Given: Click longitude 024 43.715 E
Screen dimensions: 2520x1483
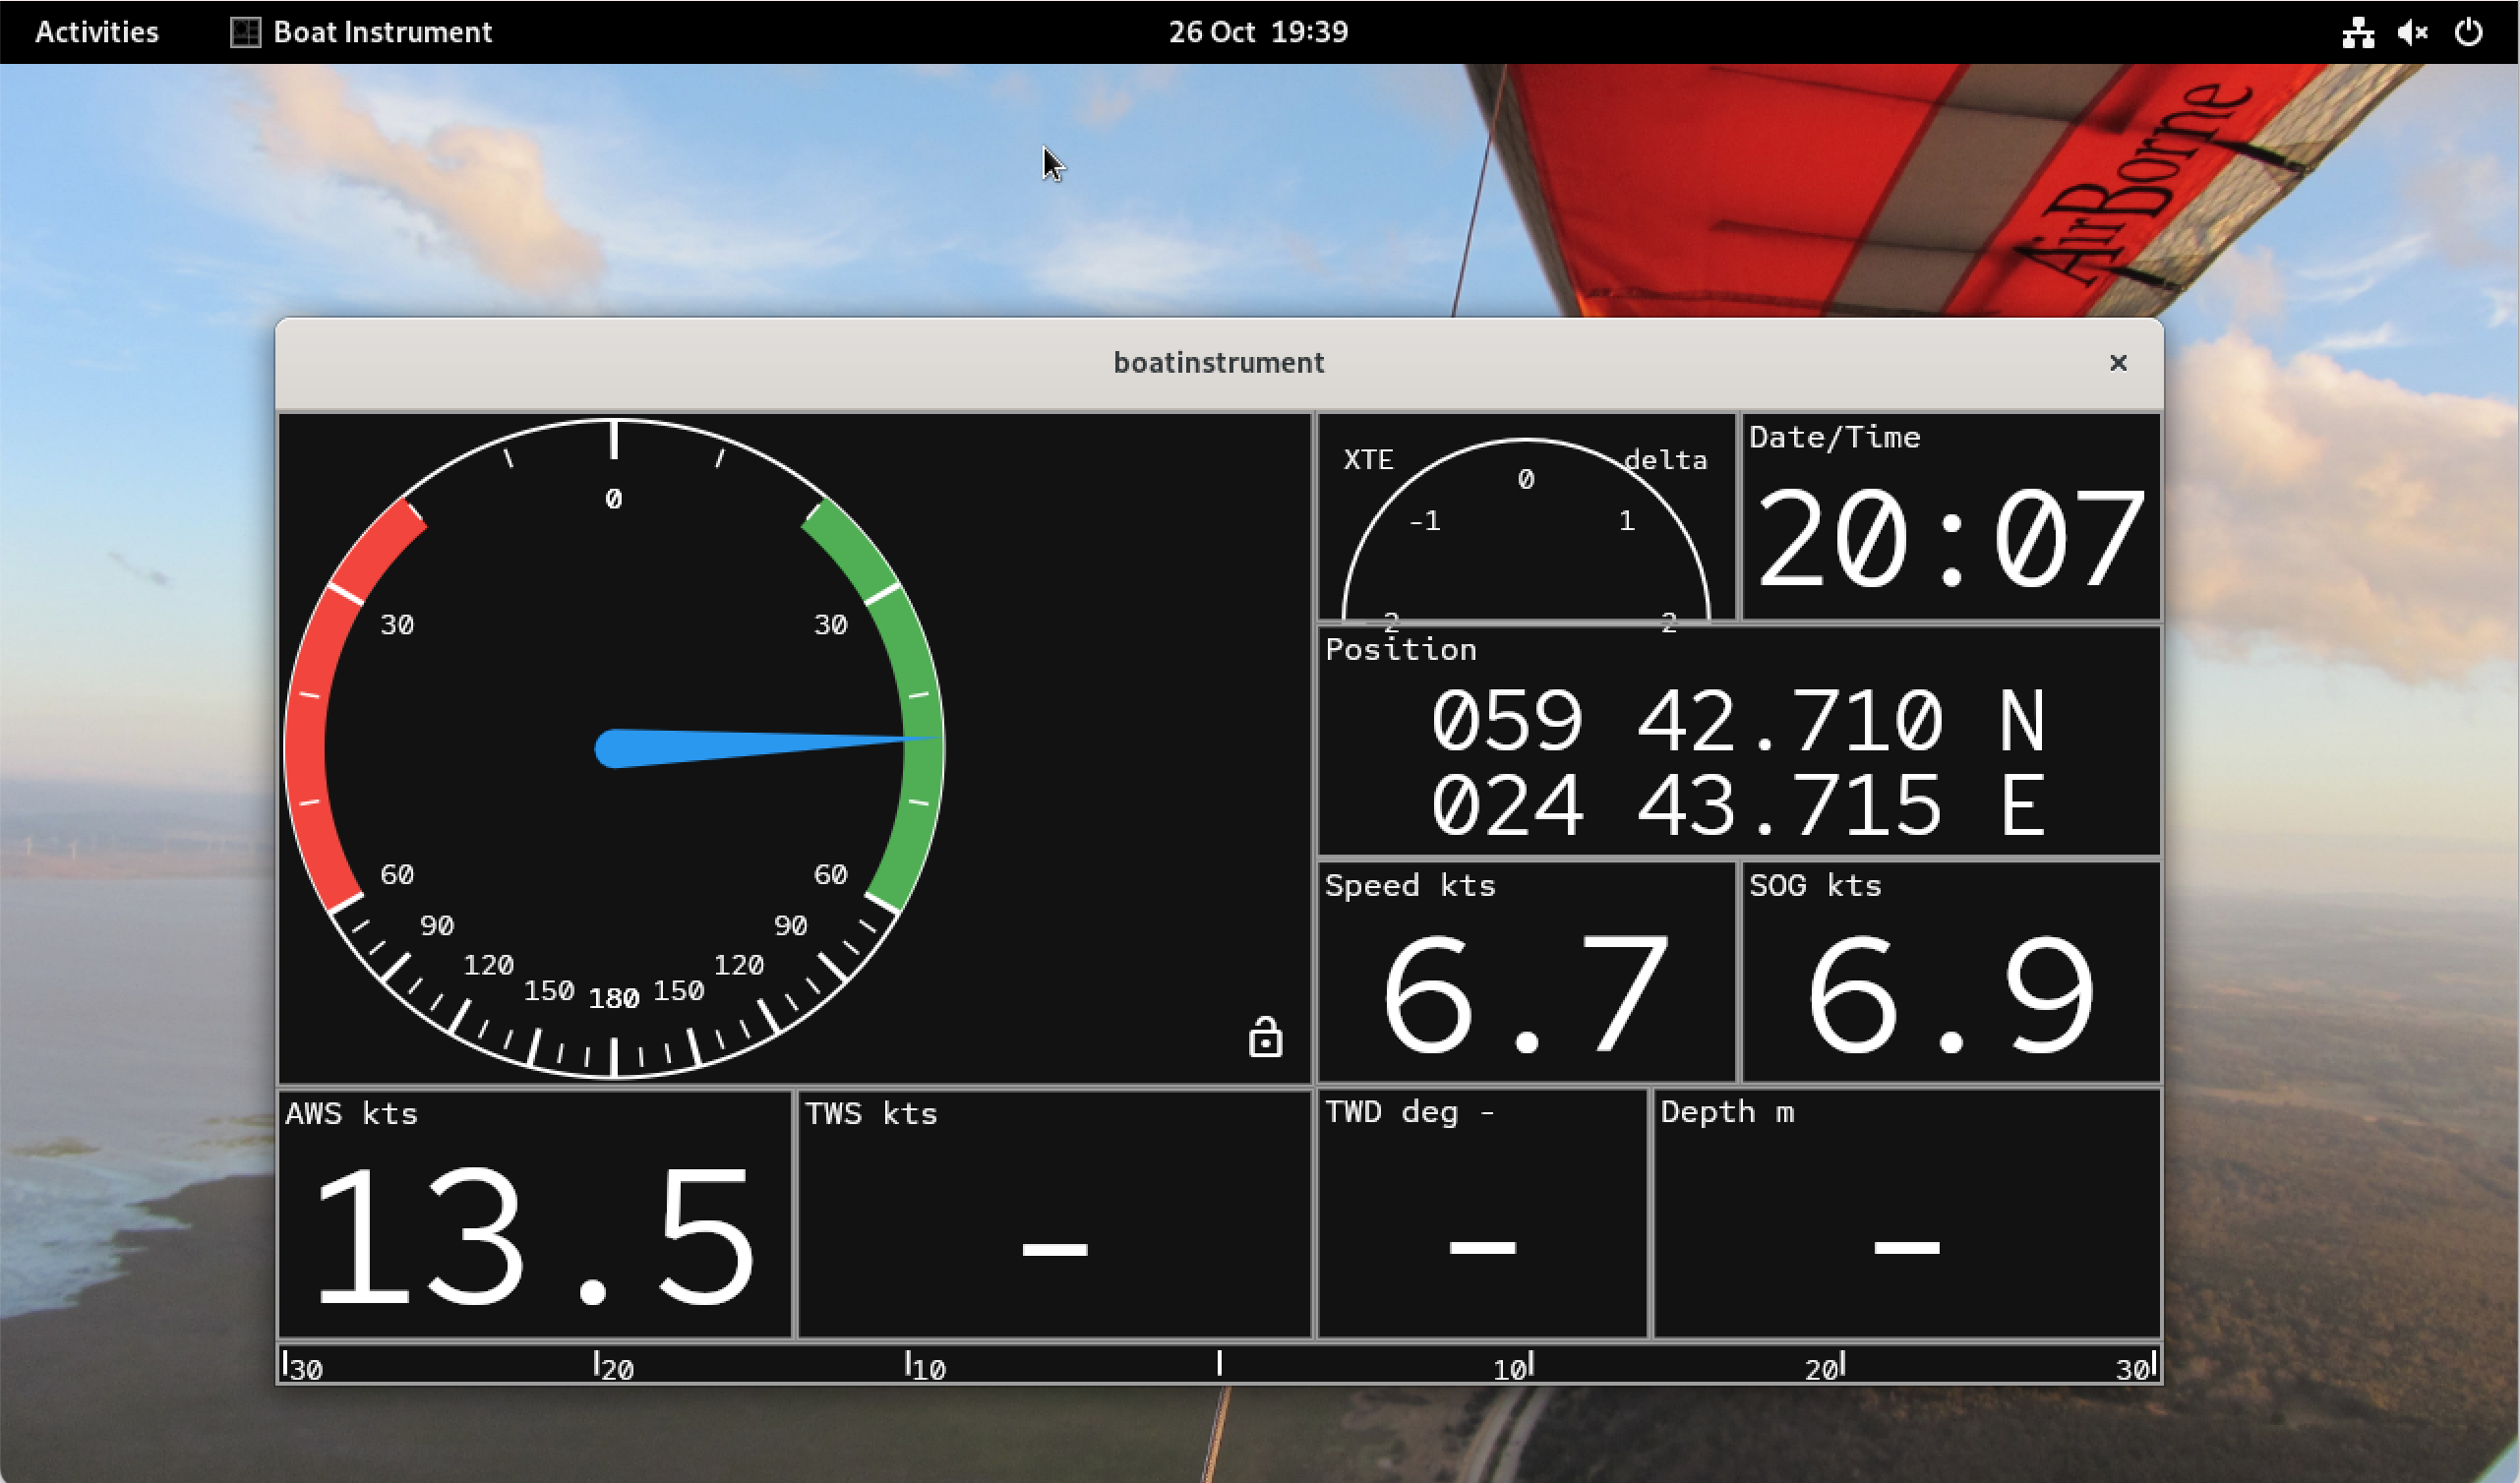Looking at the screenshot, I should [x=1738, y=805].
